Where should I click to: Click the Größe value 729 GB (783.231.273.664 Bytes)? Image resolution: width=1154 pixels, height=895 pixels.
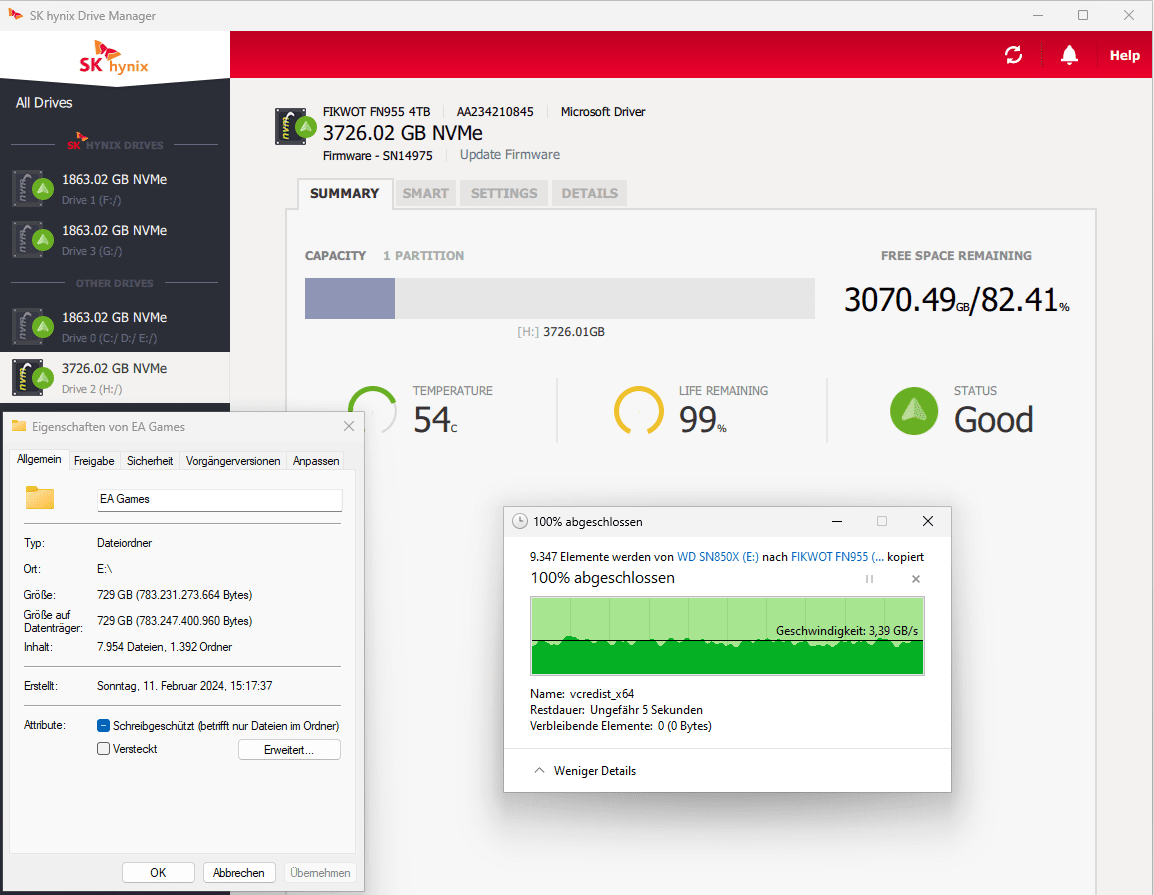174,595
